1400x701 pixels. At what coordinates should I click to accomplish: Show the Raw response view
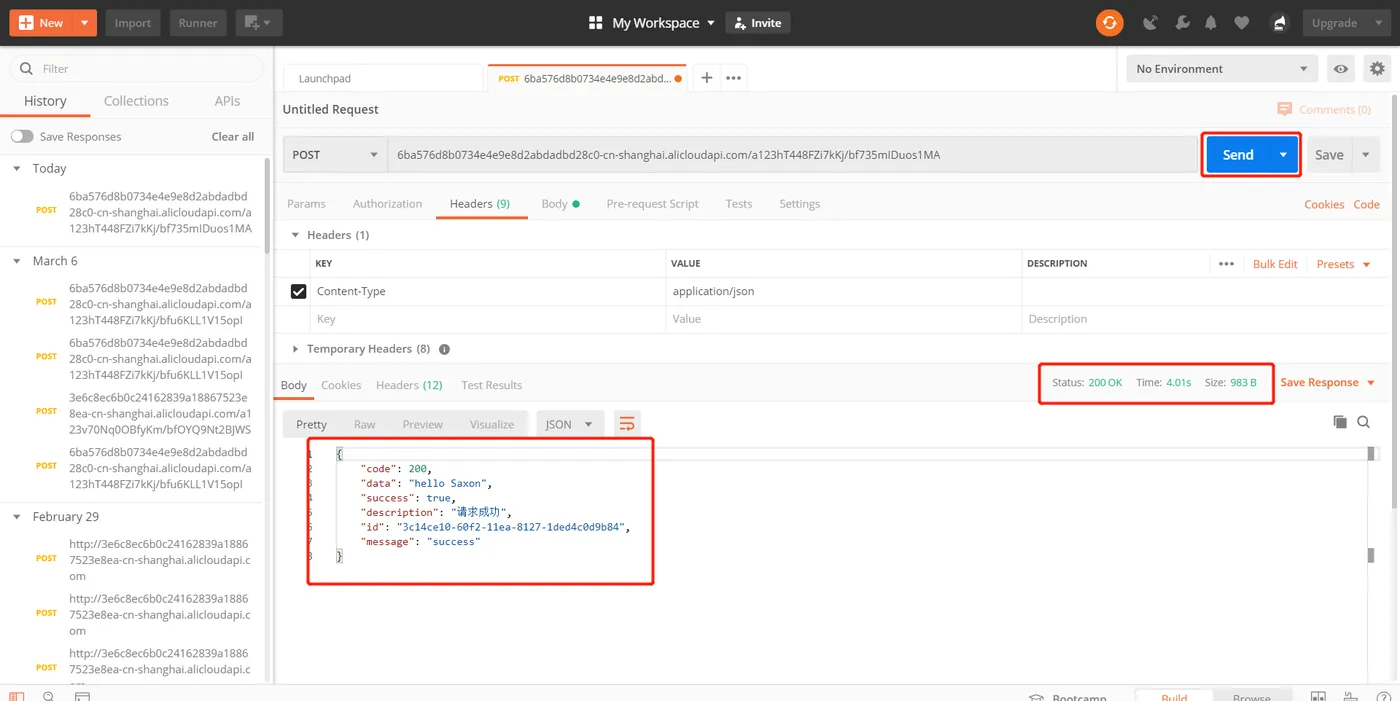pos(364,425)
